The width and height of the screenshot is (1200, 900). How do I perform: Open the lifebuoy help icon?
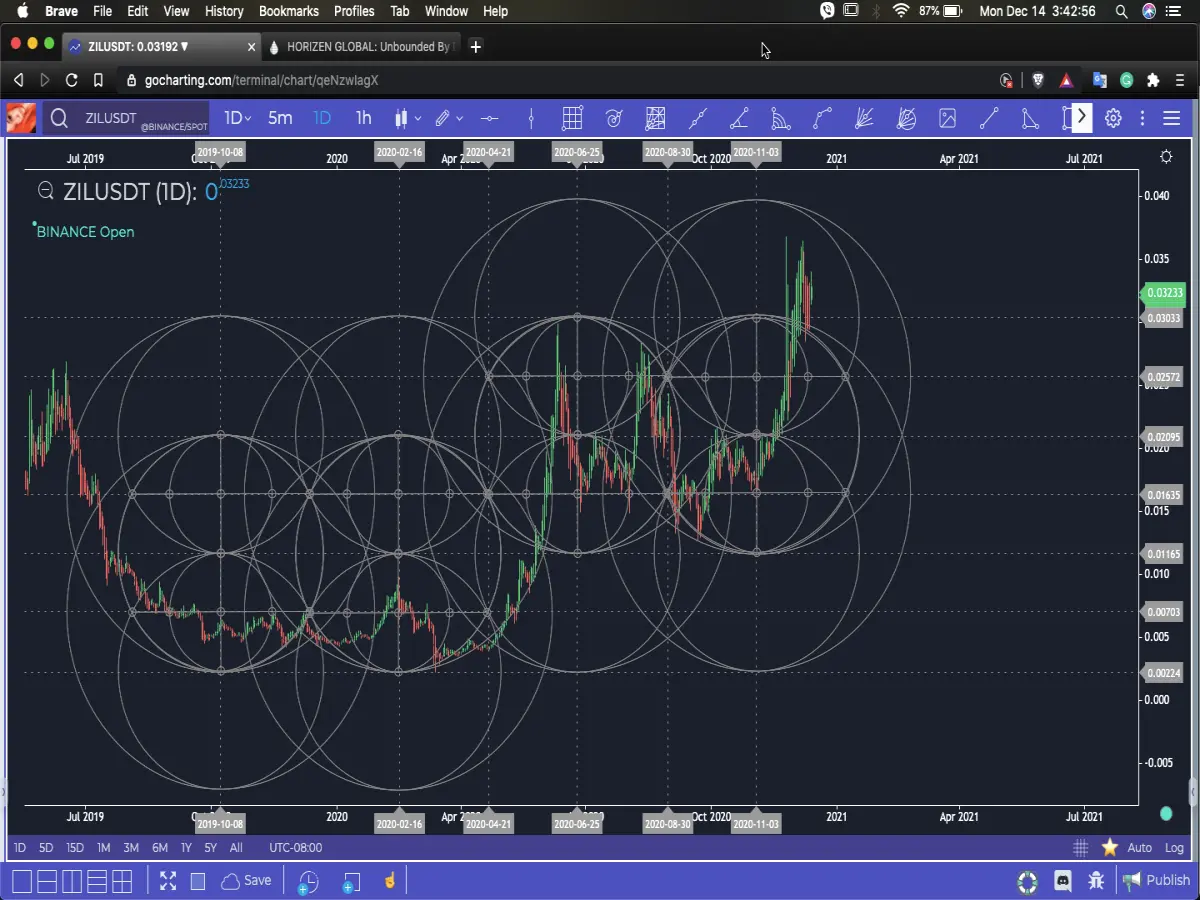[1027, 881]
